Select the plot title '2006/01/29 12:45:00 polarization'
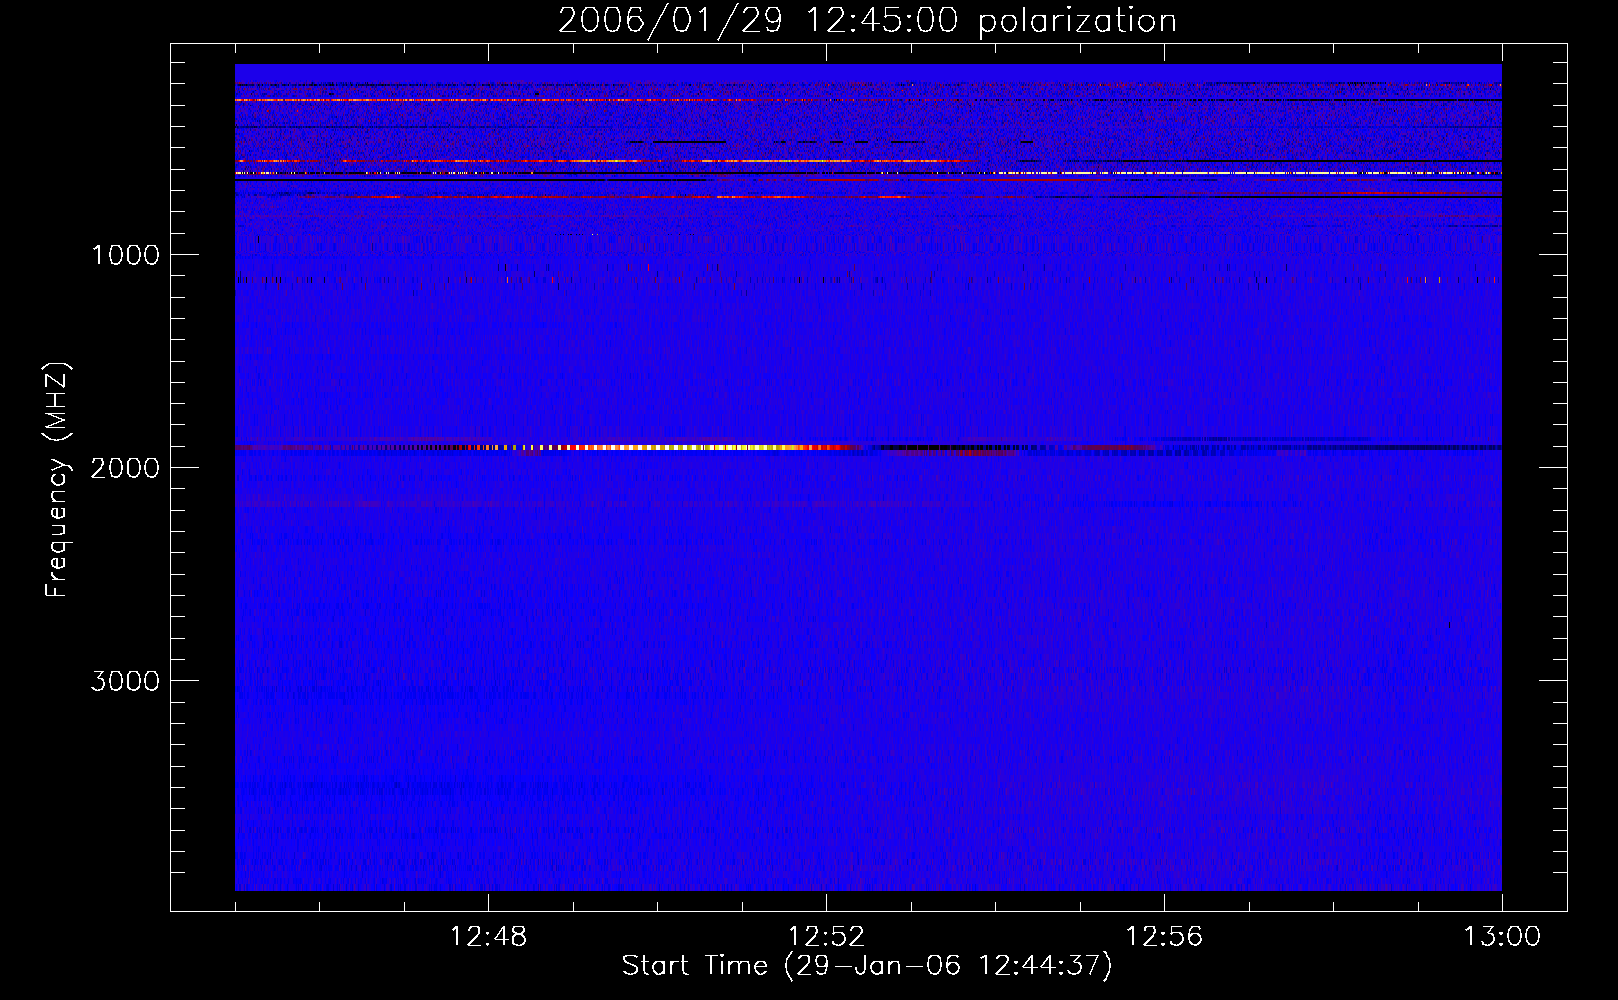The height and width of the screenshot is (1000, 1618). click(867, 21)
